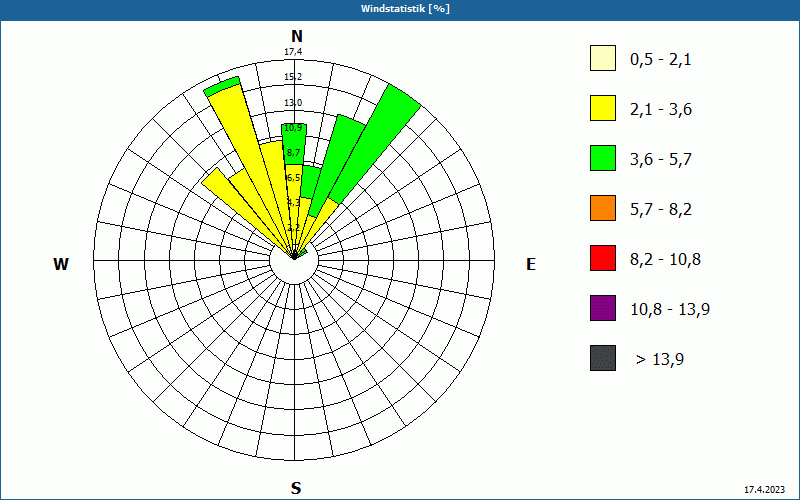Click the legend label "3,6 - 5,7"

(661, 160)
